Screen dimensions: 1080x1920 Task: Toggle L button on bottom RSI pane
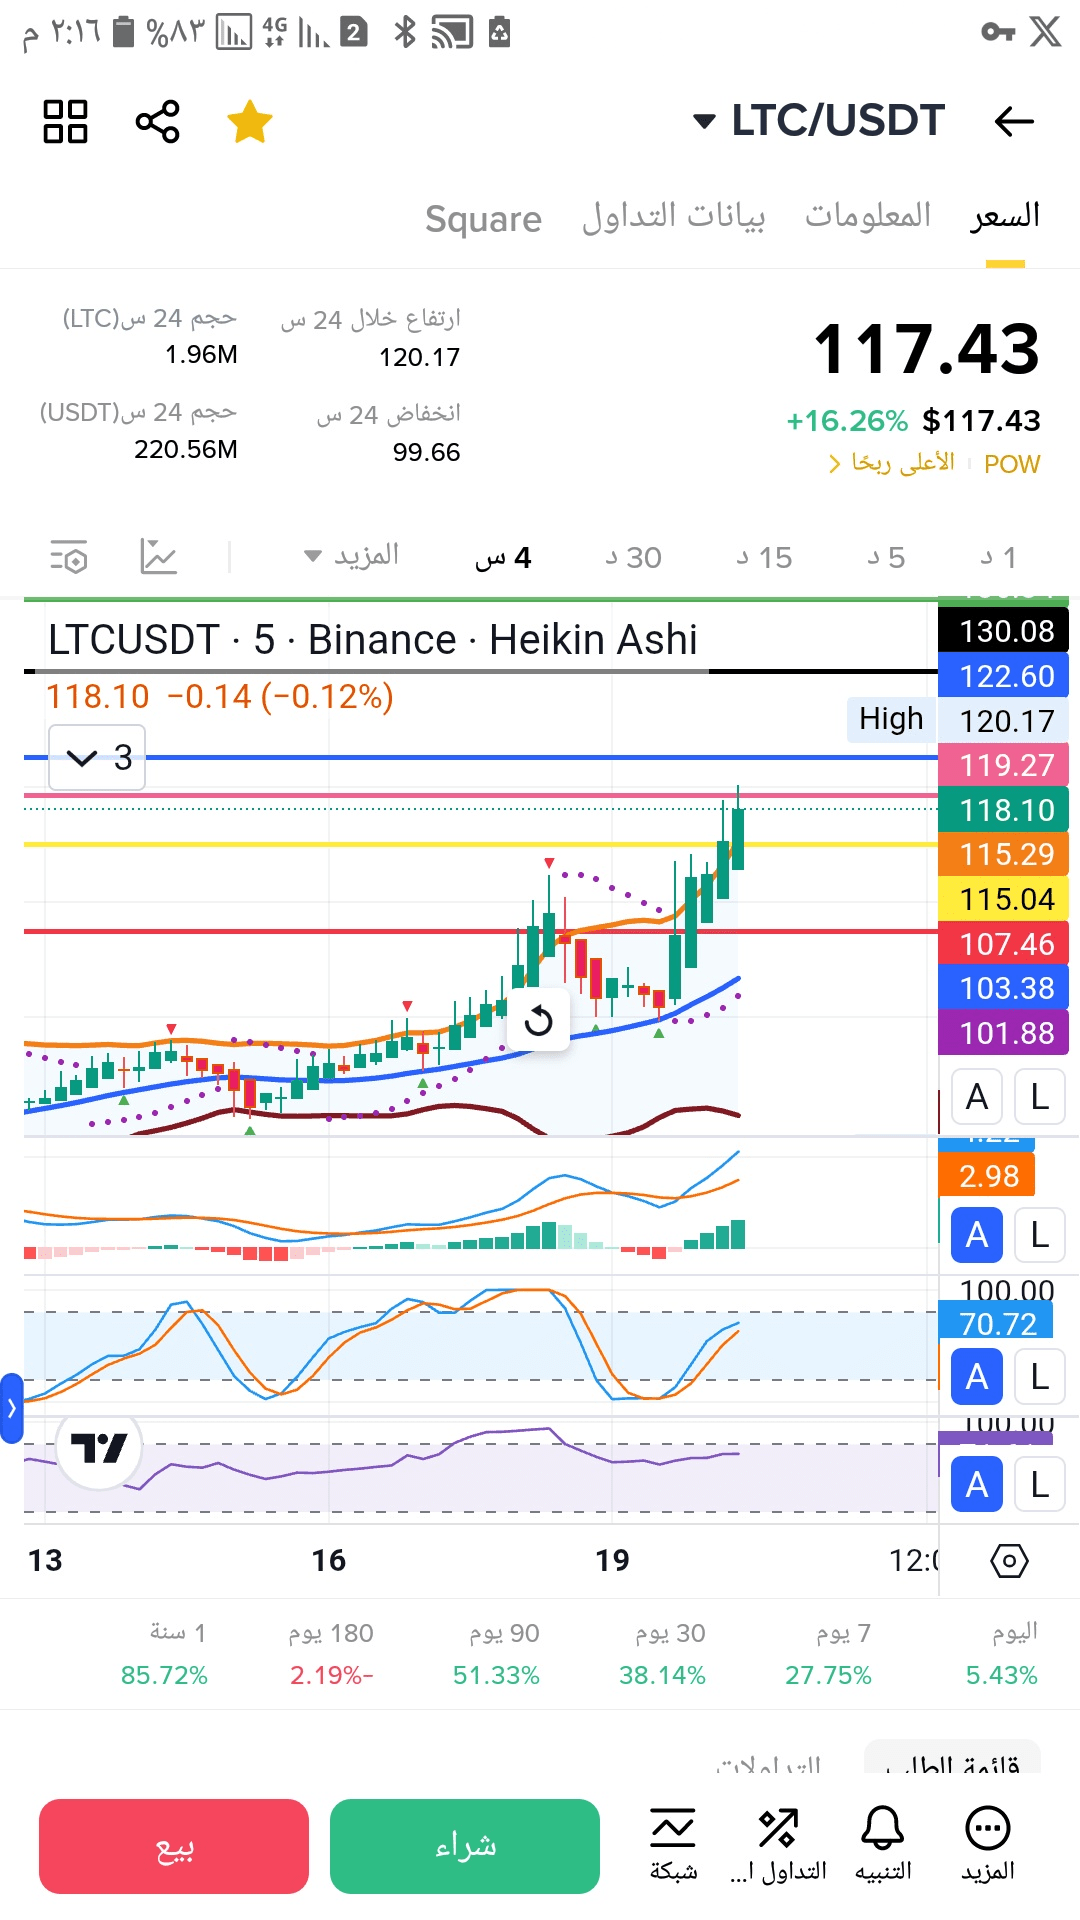coord(1040,1484)
